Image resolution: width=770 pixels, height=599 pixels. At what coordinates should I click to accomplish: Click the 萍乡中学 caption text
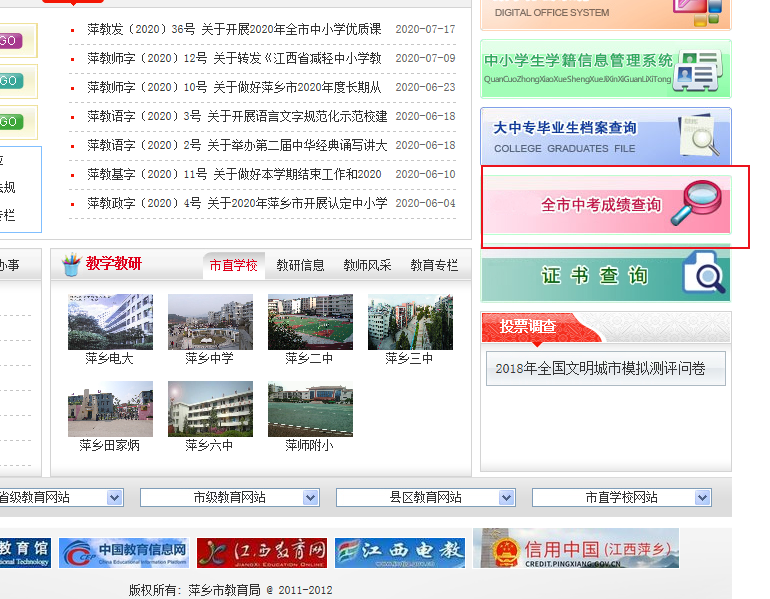tap(210, 358)
